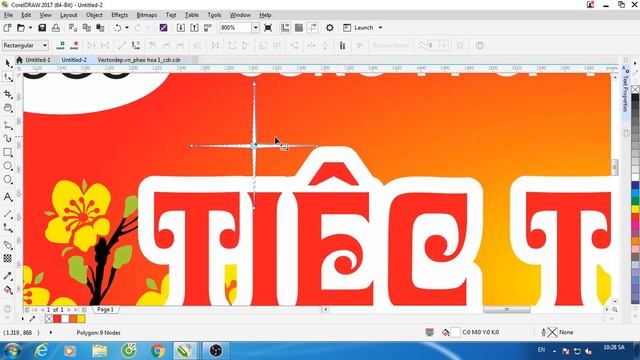Toggle Show guidelines button
The height and width of the screenshot is (360, 640).
[x=313, y=28]
